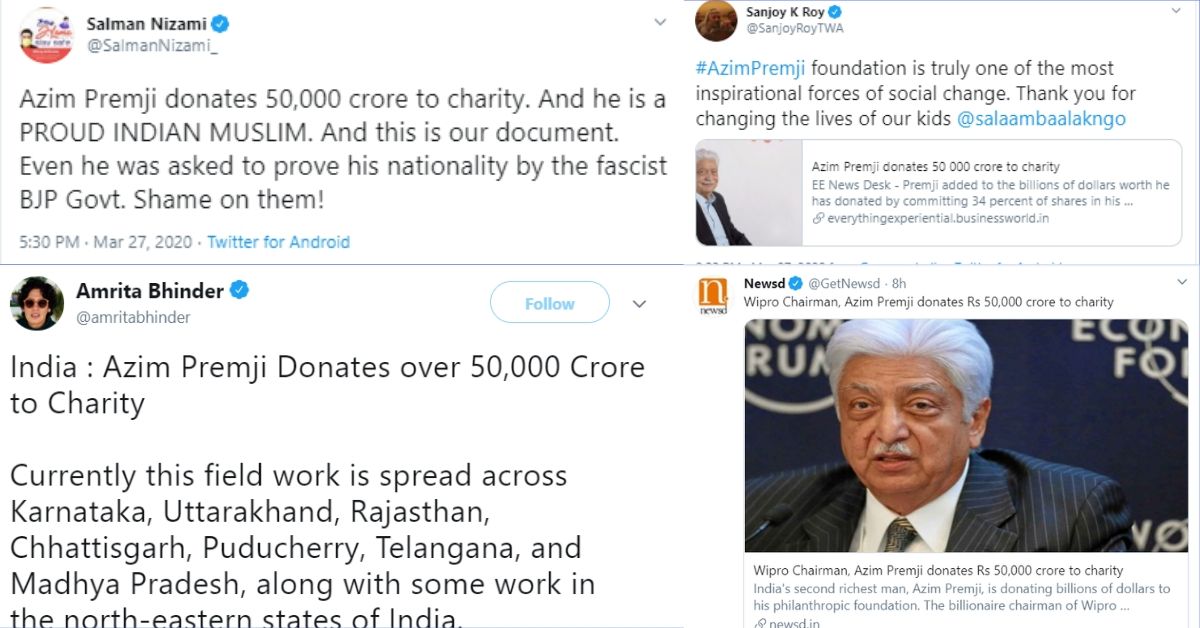Click the Twitter for Android source link

click(x=278, y=242)
